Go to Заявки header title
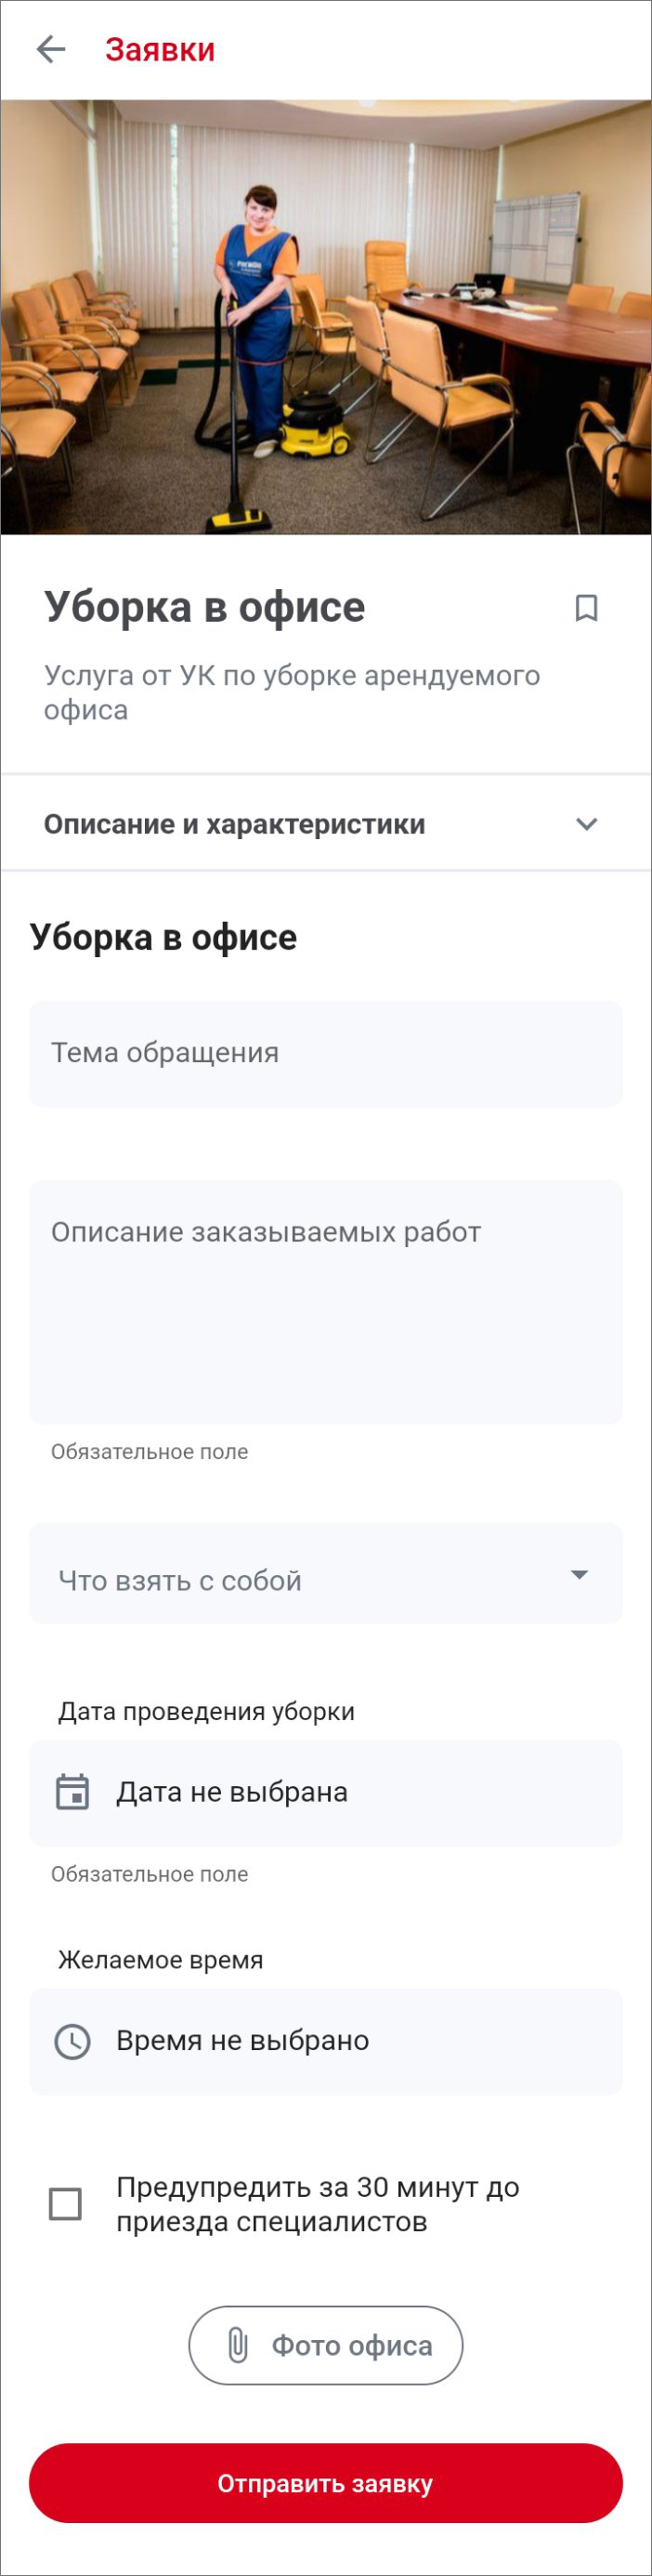Image resolution: width=652 pixels, height=2576 pixels. [160, 49]
